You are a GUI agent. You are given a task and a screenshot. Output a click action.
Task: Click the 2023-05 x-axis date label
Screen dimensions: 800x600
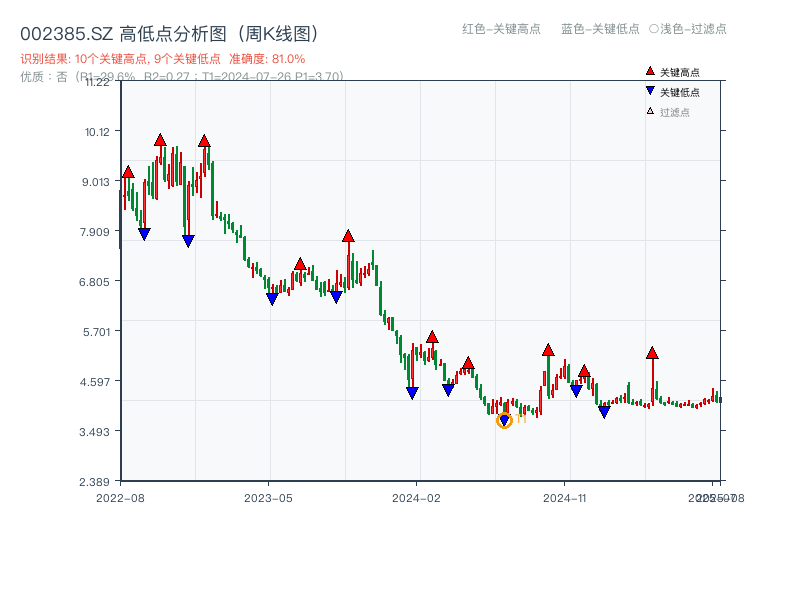tap(268, 497)
